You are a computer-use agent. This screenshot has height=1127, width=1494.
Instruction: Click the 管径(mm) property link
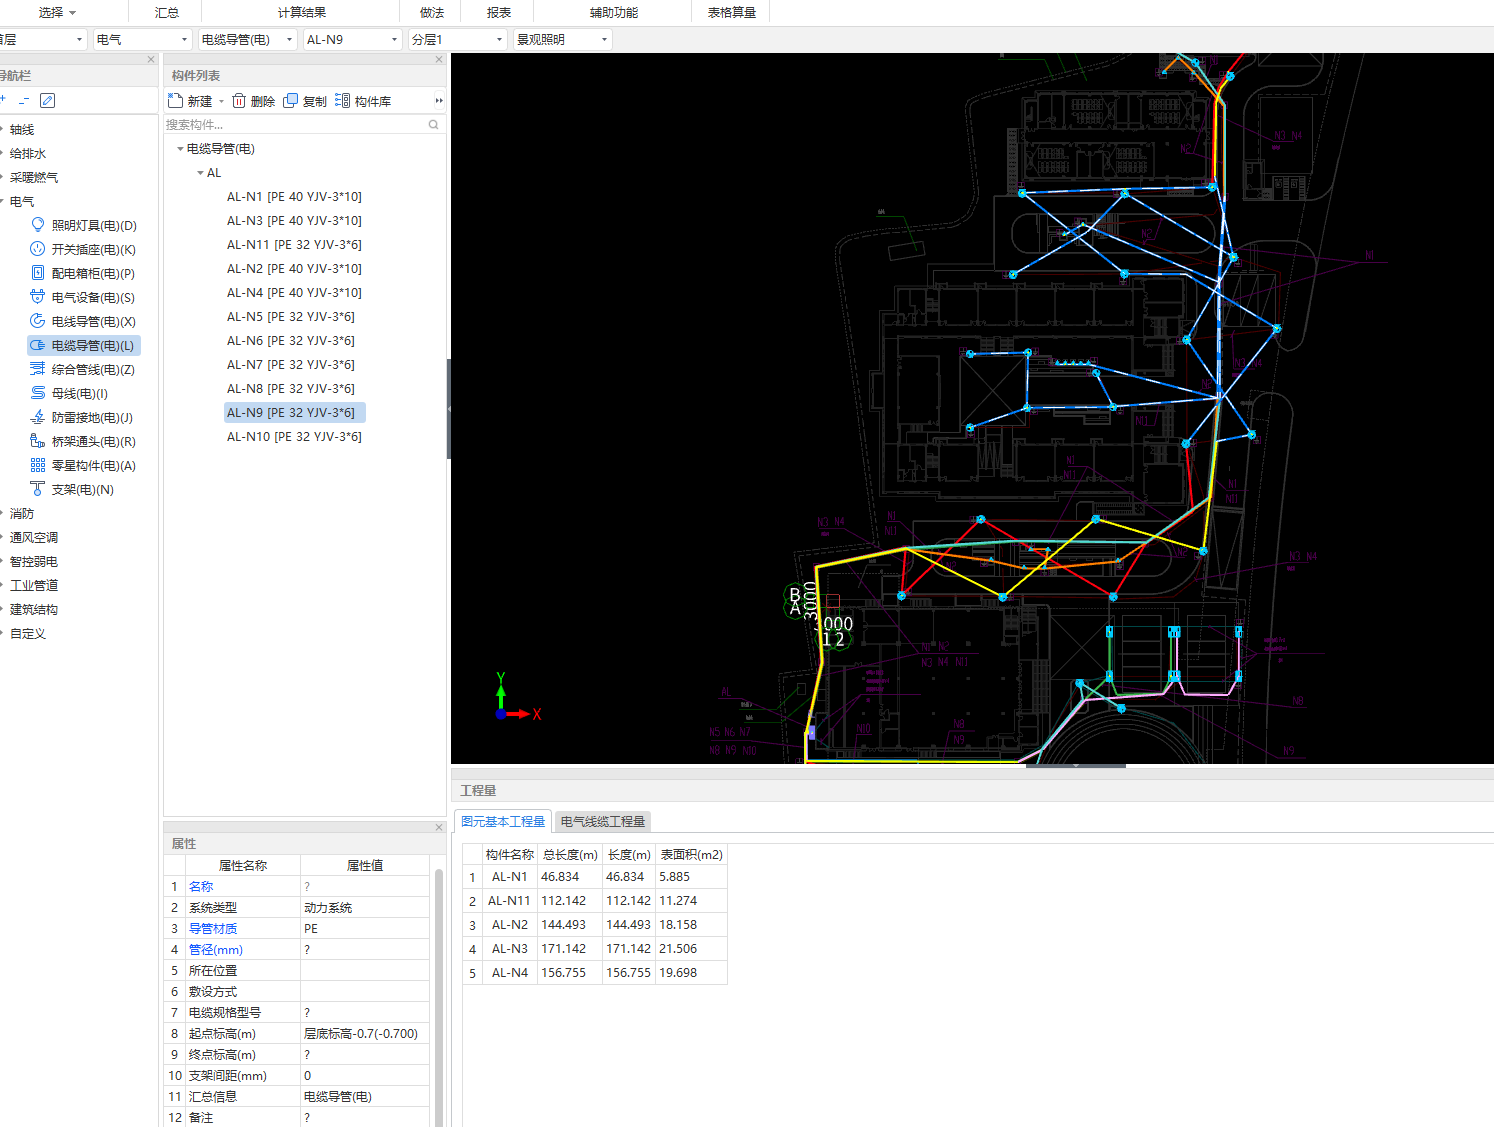tap(216, 950)
